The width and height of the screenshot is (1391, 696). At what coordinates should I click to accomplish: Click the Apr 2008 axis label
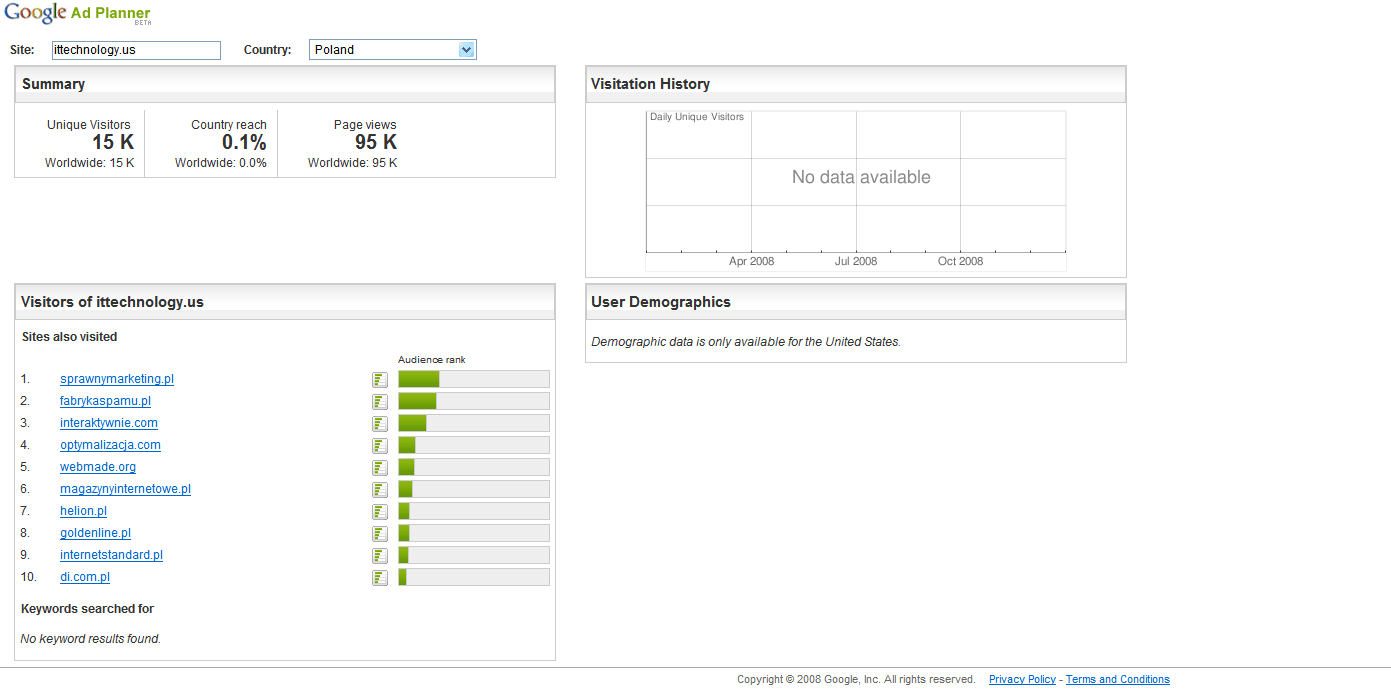tap(751, 261)
